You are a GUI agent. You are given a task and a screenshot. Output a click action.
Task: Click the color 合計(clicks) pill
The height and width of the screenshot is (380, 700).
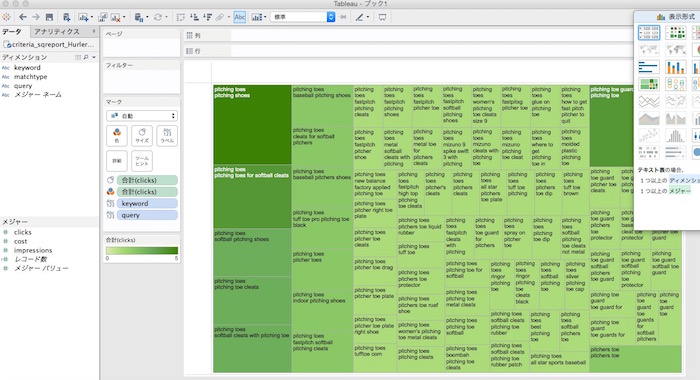[147, 192]
